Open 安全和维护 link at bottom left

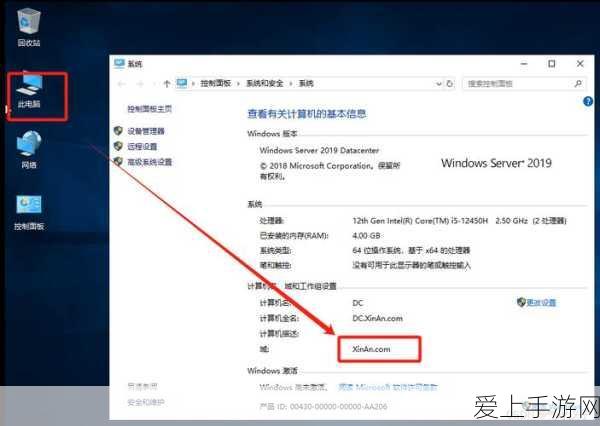pyautogui.click(x=146, y=402)
